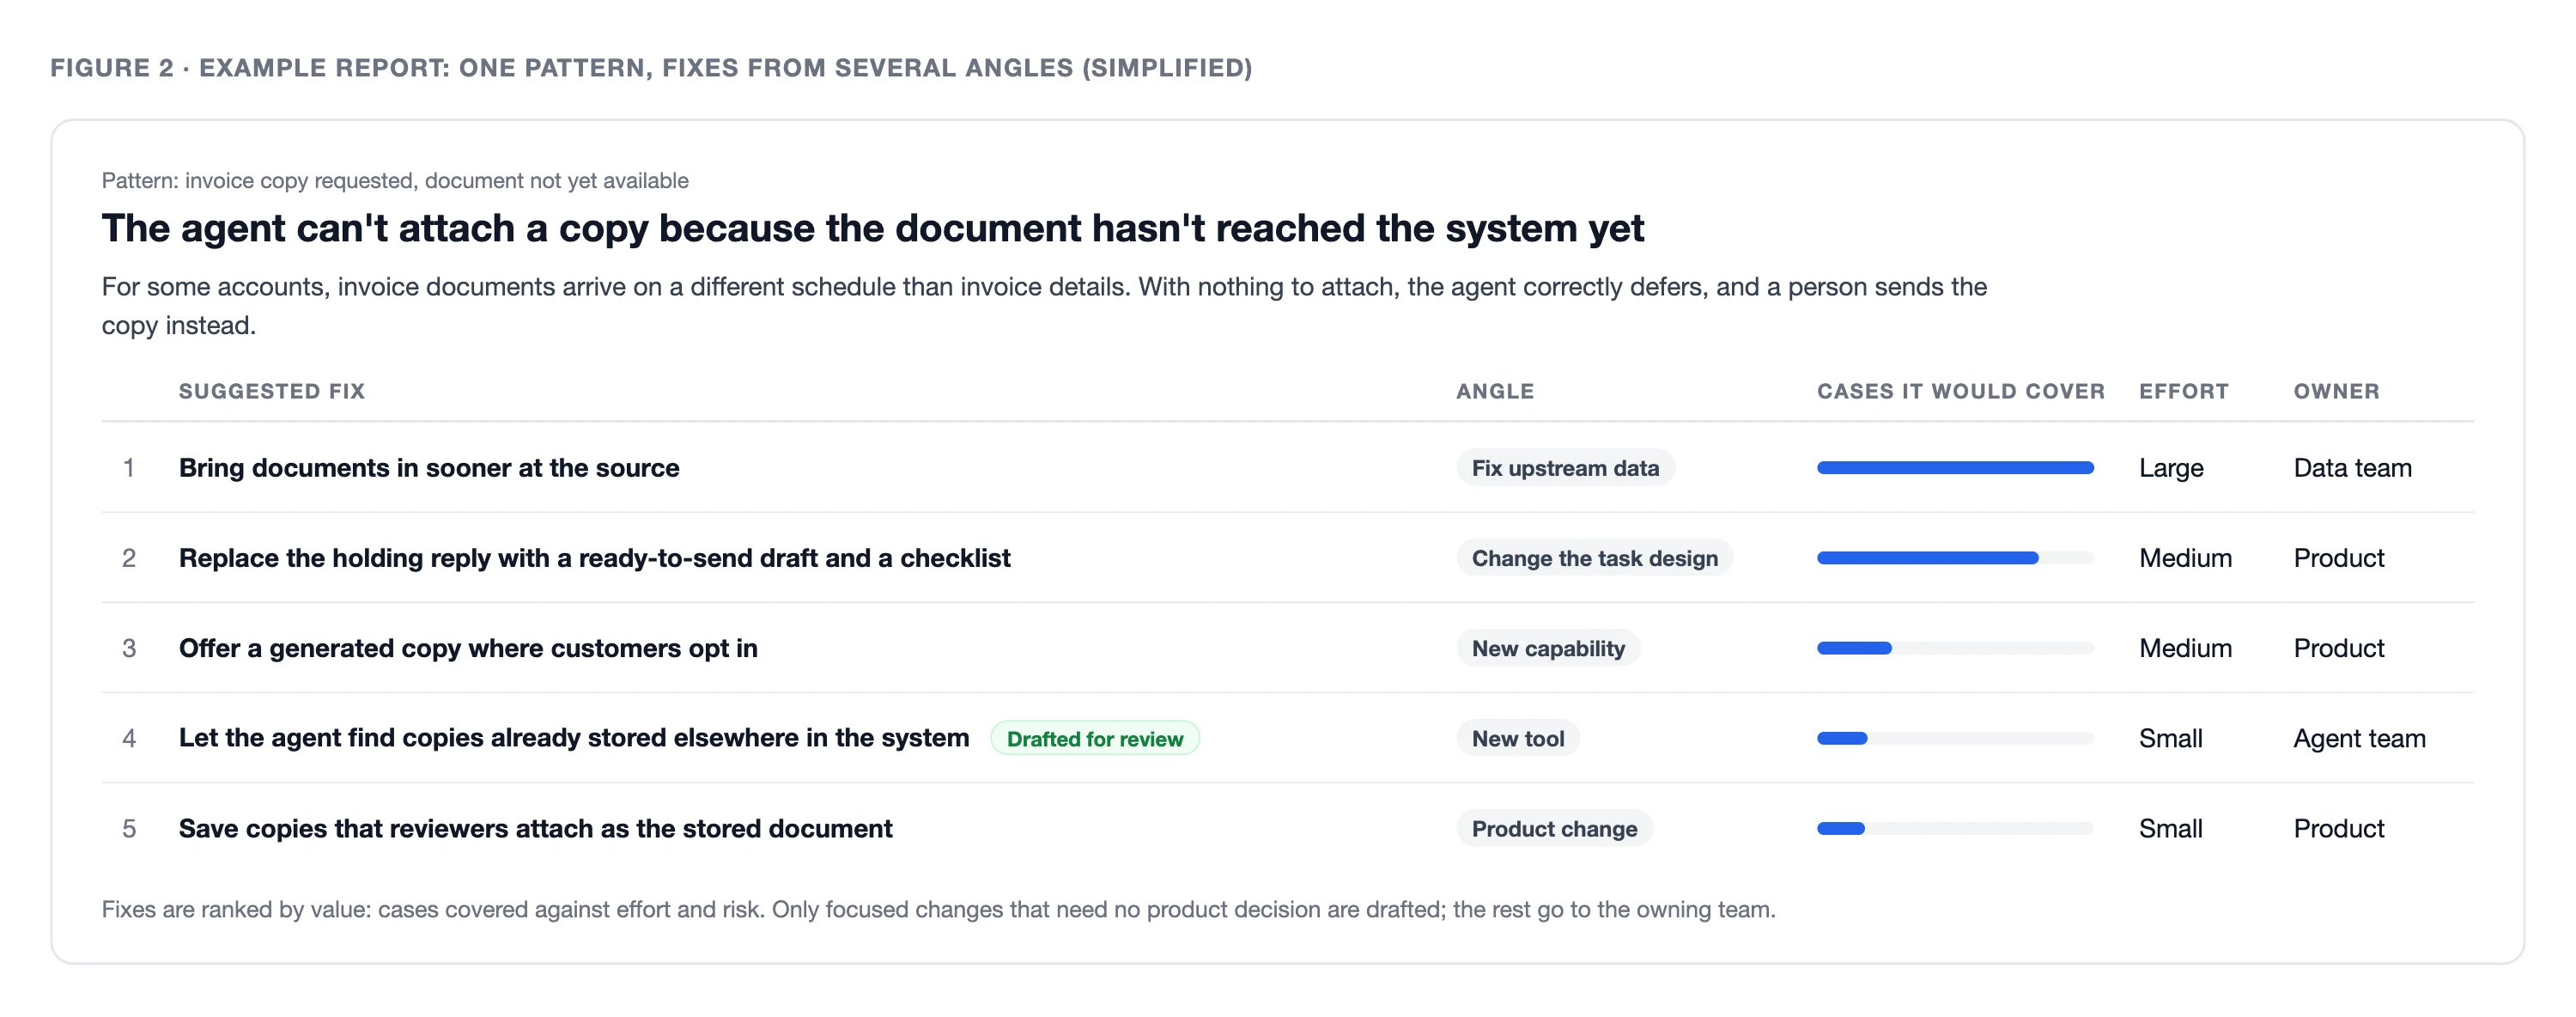Click 'Medium' effort in the generated copy row
Viewport: 2576px width, 1017px height.
[2185, 648]
